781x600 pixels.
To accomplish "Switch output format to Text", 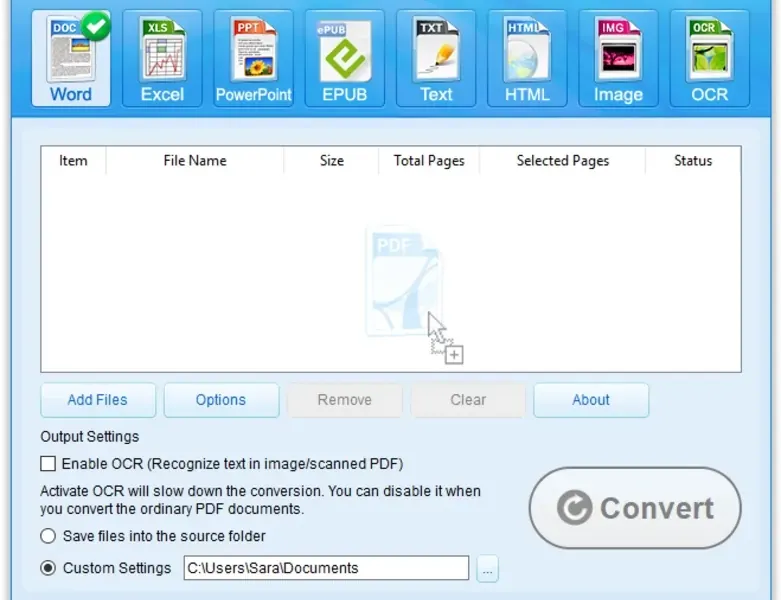I will pyautogui.click(x=436, y=58).
